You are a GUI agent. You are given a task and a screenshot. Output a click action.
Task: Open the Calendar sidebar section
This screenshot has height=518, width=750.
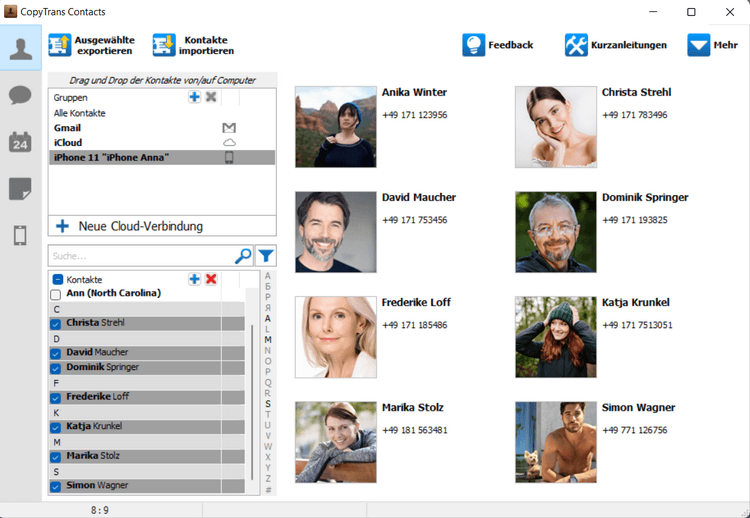click(21, 142)
